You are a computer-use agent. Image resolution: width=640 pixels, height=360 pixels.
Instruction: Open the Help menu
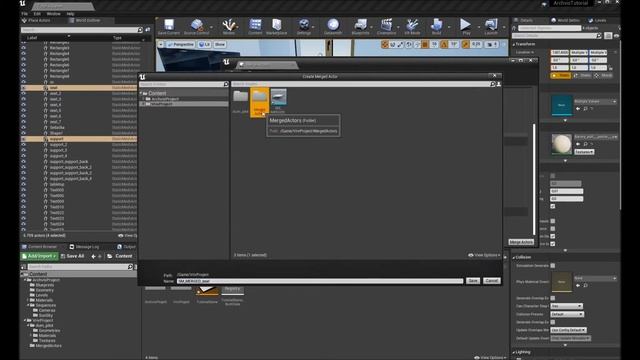70,14
